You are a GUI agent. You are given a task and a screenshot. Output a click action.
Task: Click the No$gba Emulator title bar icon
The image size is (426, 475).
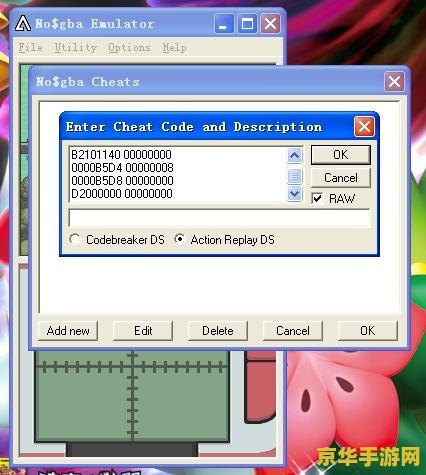(23, 24)
